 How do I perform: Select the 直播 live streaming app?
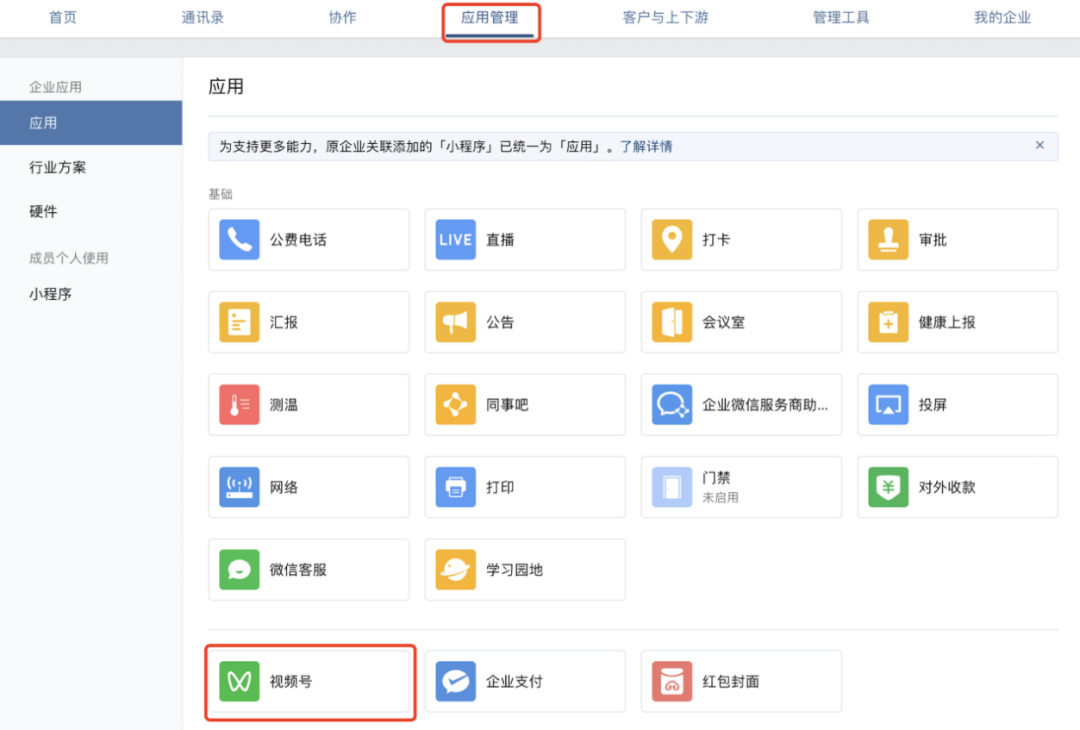point(524,239)
